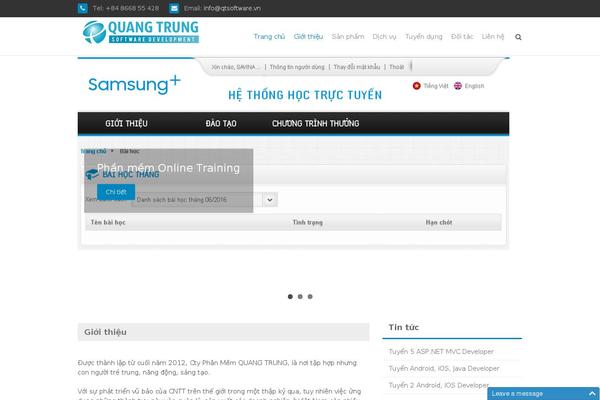Open the Giới thiệu navigation item

tap(308, 37)
